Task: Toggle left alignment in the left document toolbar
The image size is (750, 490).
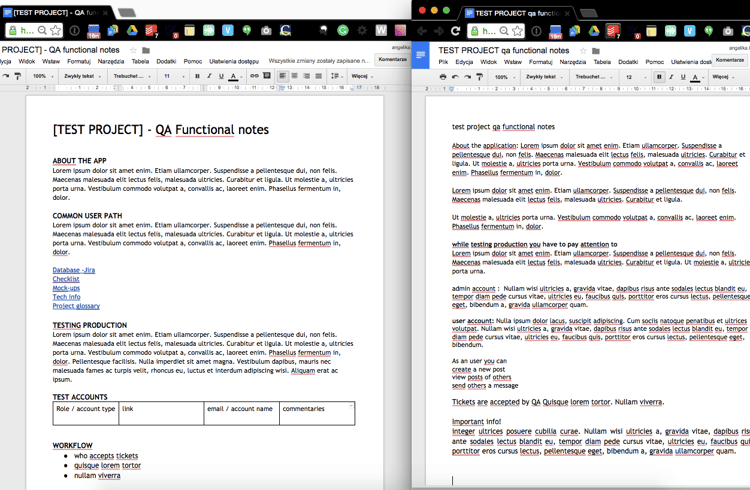Action: tap(283, 76)
